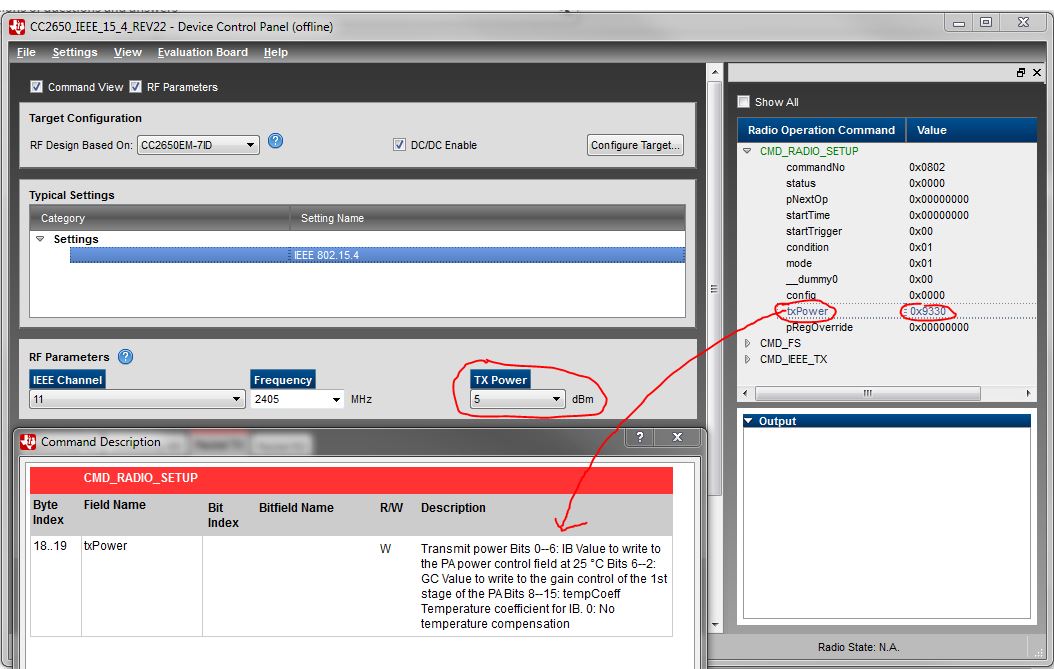Click the Target Configuration help icon
The height and width of the screenshot is (669, 1054).
click(276, 141)
